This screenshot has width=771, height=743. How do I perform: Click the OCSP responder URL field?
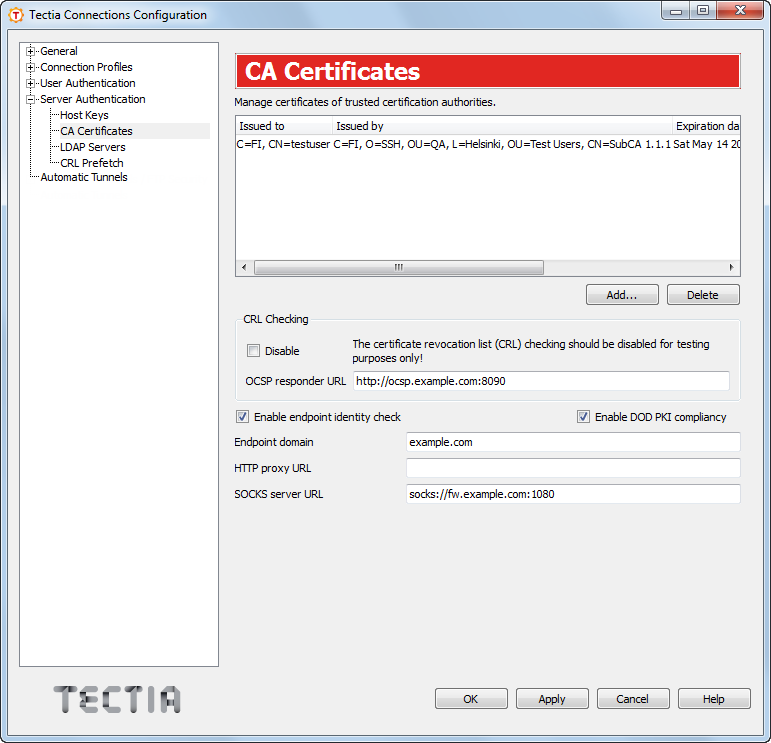(x=541, y=381)
